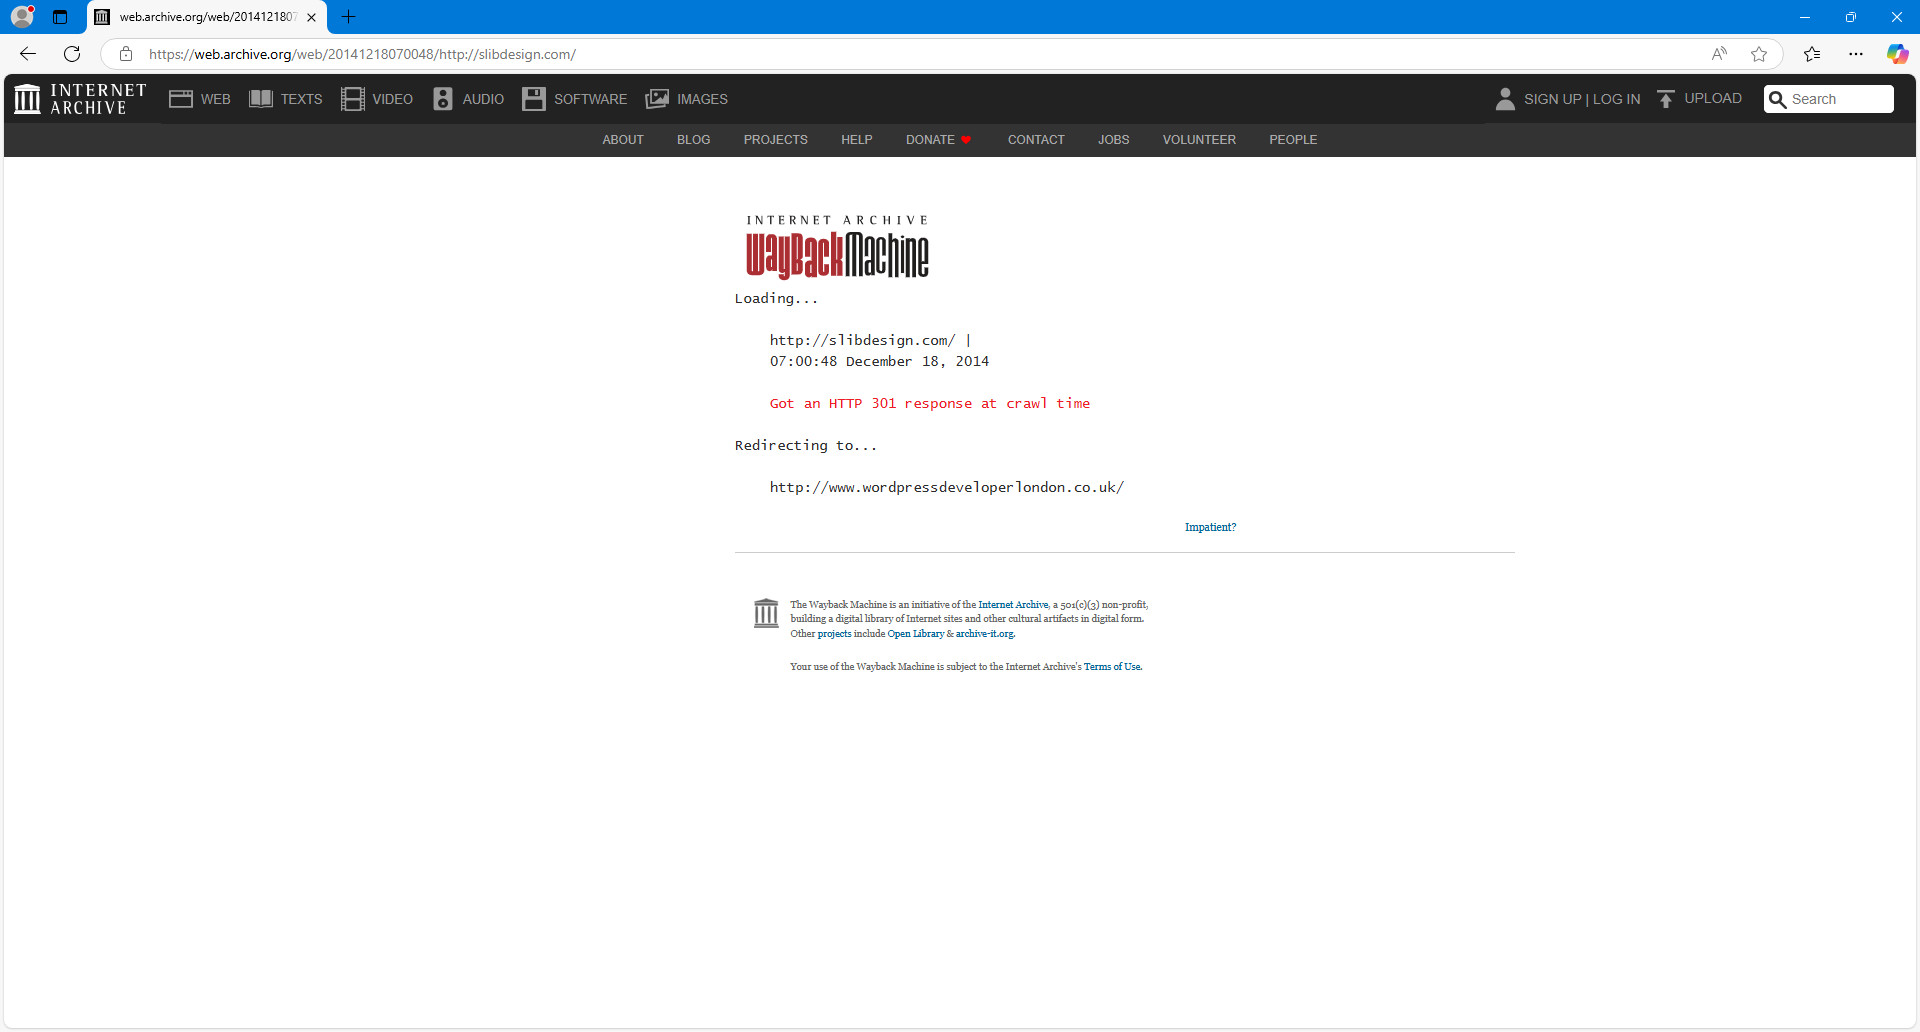Open browser profile avatar
Screen dimensions: 1920x1032
pyautogui.click(x=22, y=17)
